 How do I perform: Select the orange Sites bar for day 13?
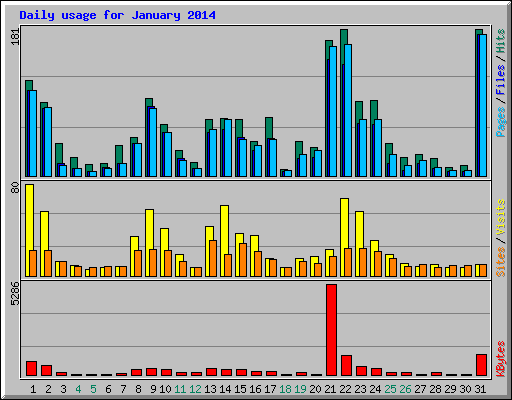point(213,258)
